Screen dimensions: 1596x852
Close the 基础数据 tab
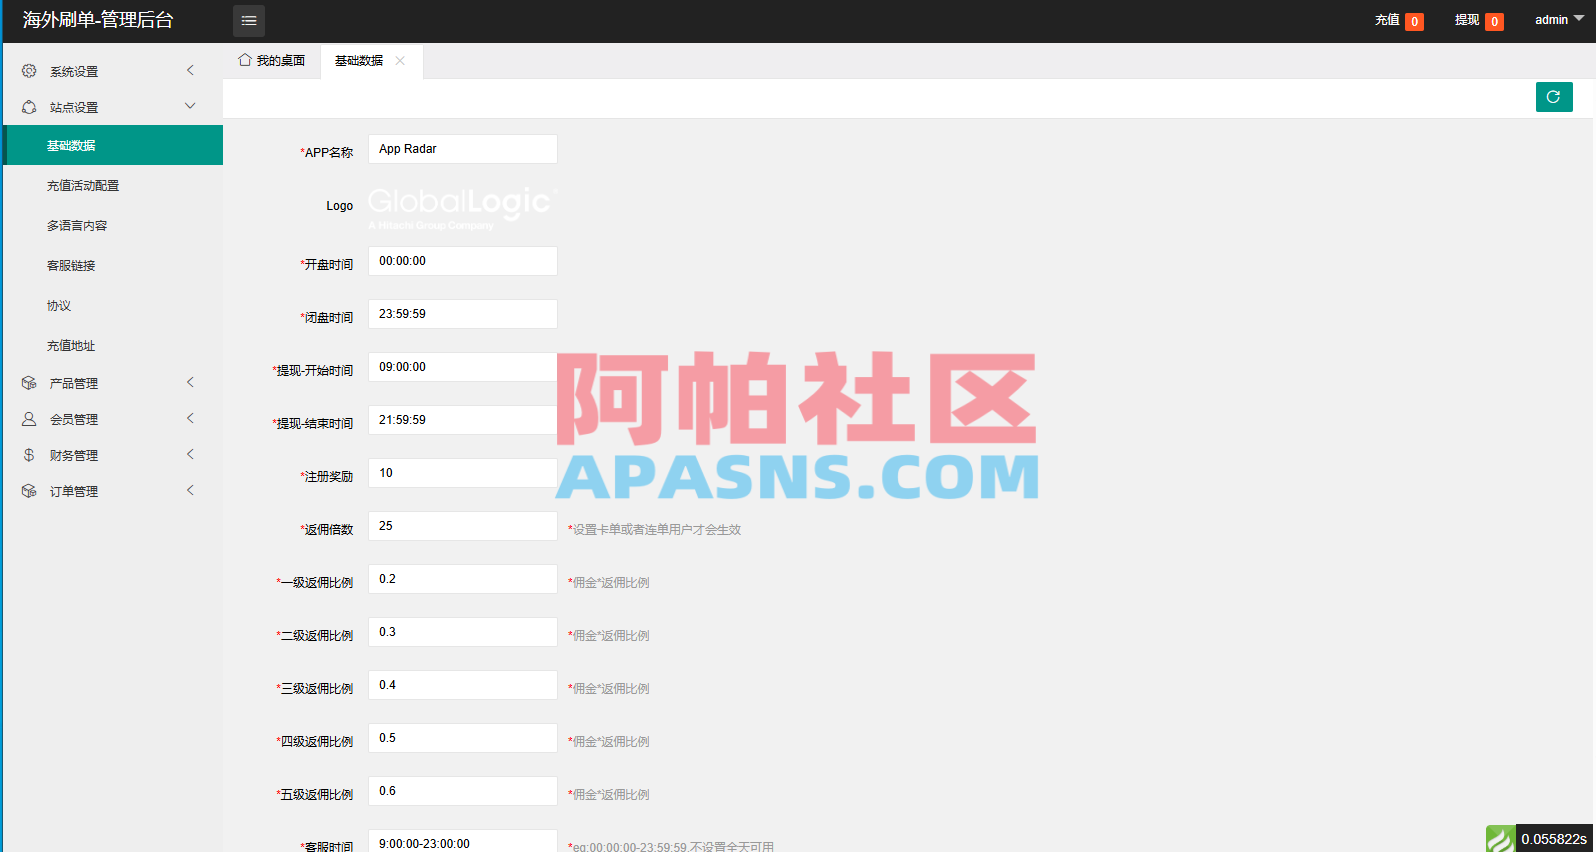coord(400,61)
